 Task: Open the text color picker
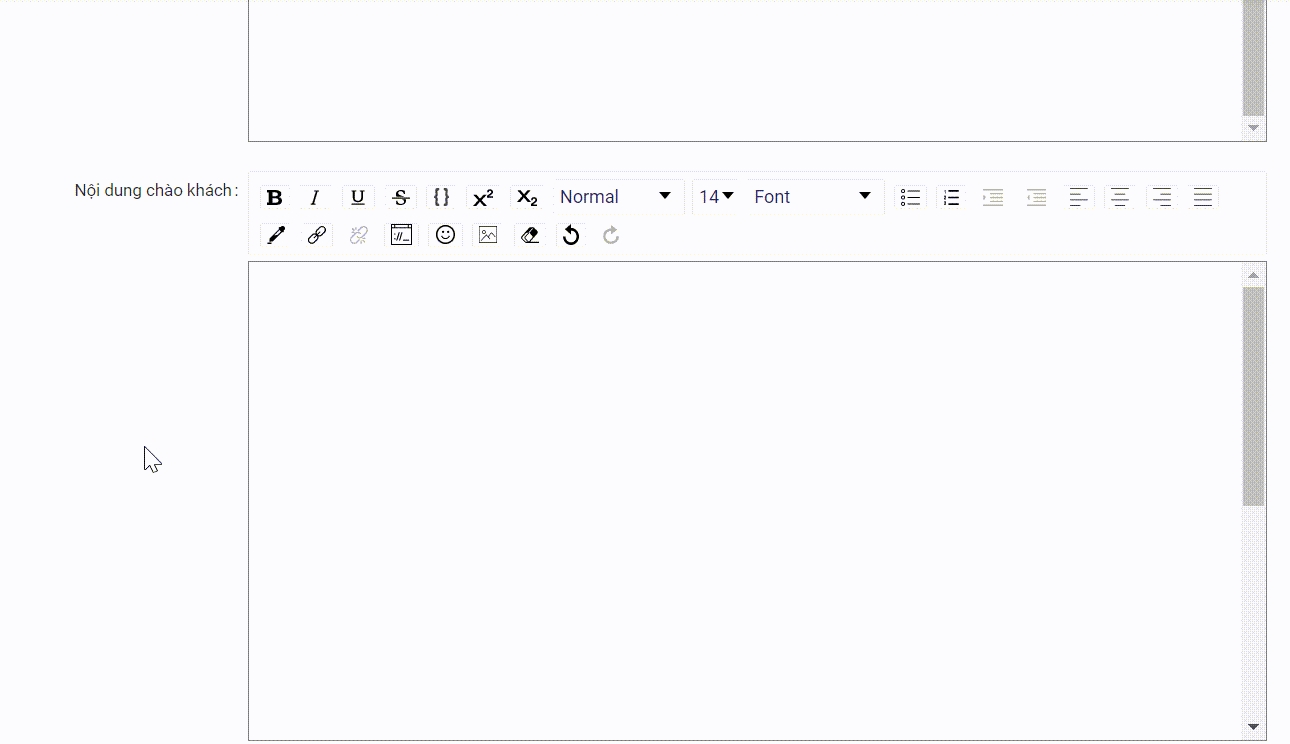tap(275, 235)
